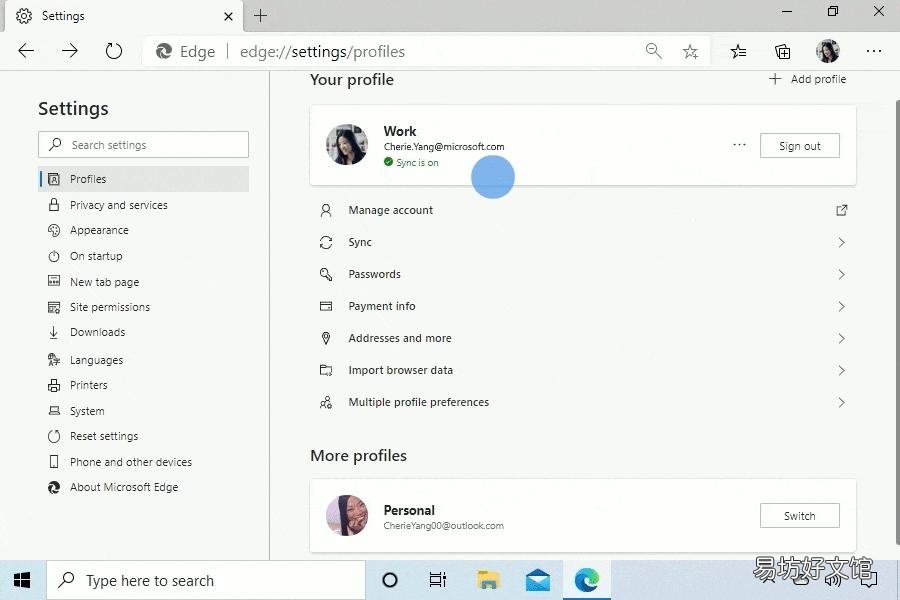Click the profile avatar in the toolbar

click(x=828, y=51)
